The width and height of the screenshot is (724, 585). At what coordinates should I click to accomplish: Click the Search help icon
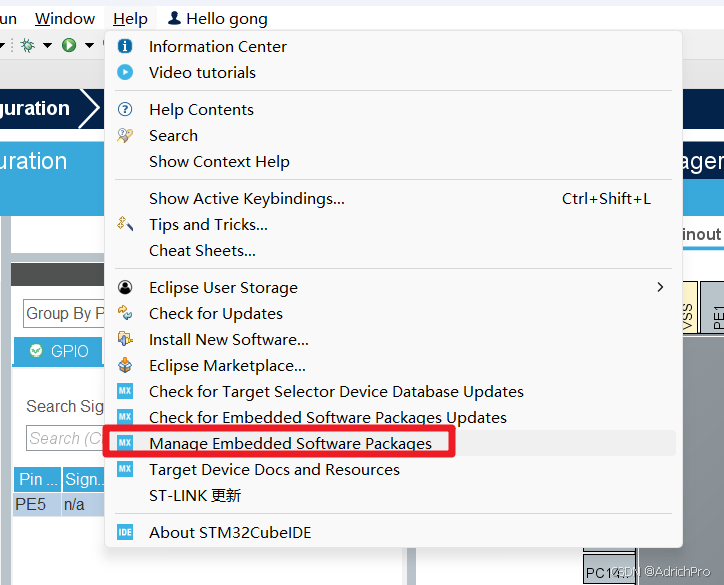125,135
